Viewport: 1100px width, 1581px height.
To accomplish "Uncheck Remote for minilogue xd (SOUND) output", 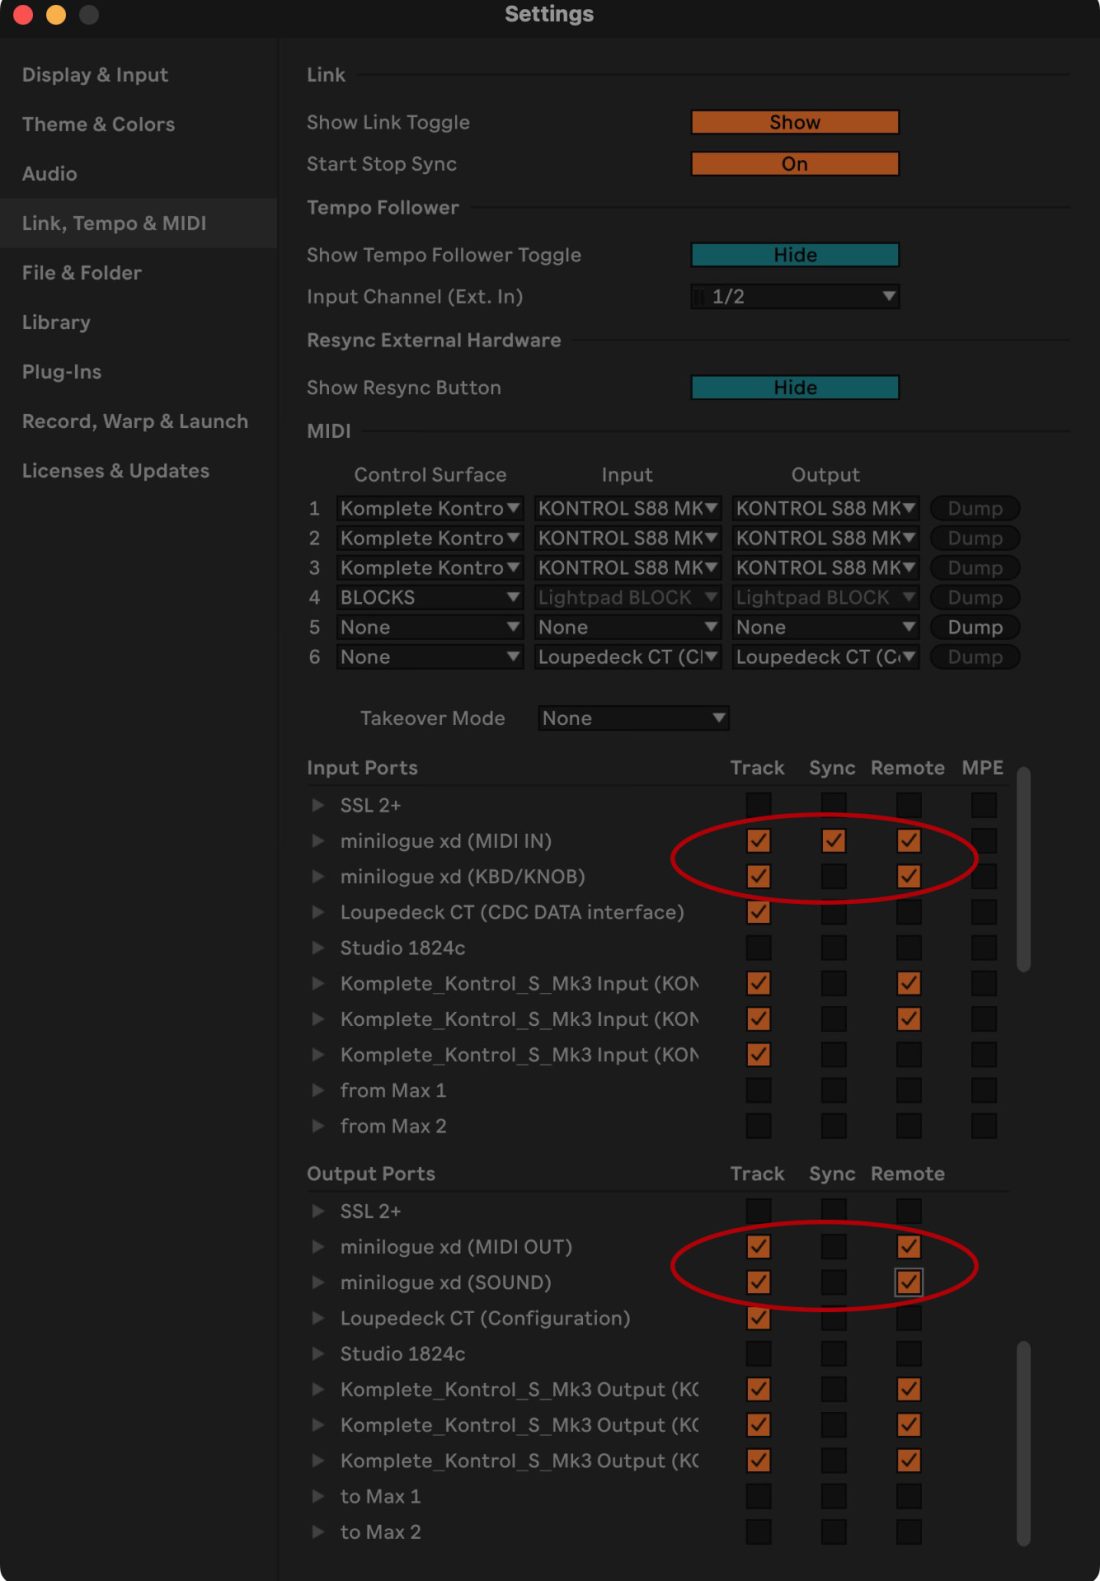I will [908, 1282].
